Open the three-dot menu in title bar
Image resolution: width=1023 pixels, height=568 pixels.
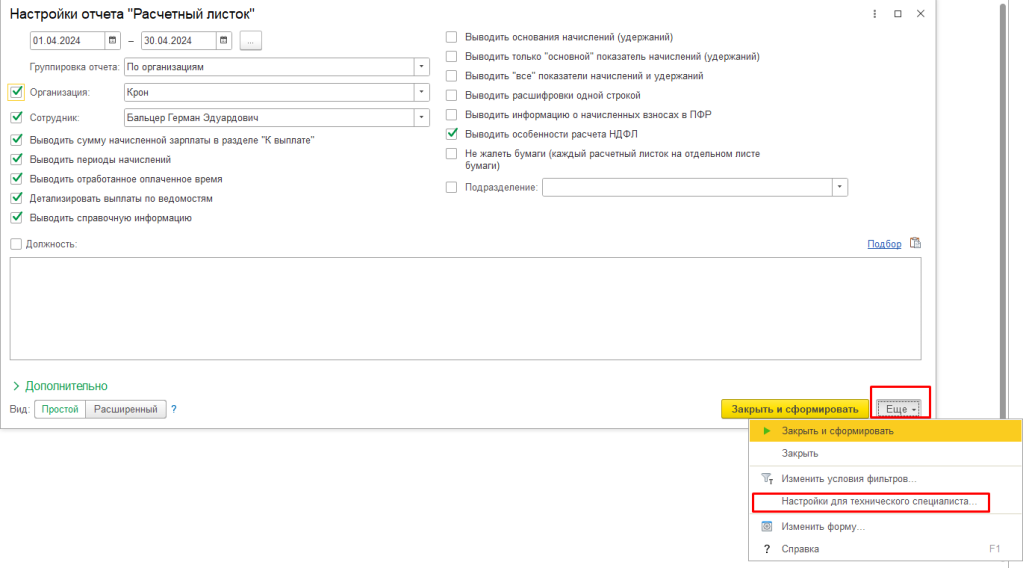pos(876,14)
